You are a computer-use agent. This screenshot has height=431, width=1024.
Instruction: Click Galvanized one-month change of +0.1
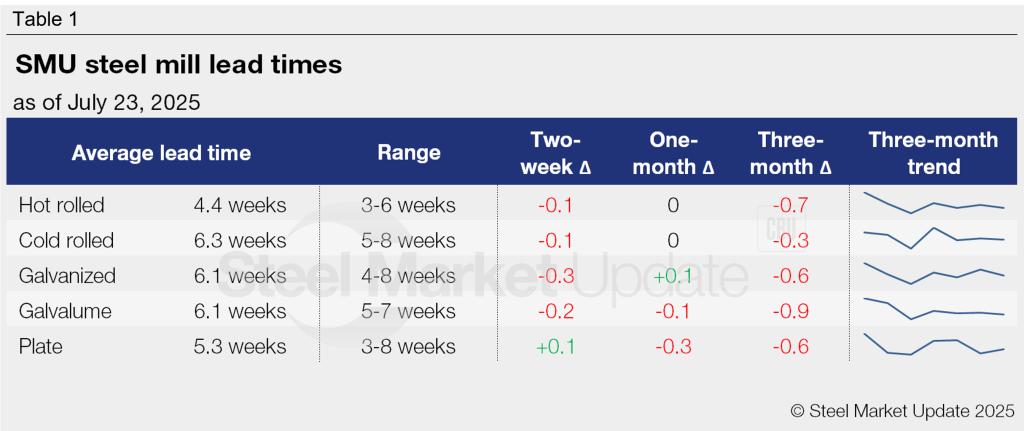pyautogui.click(x=673, y=276)
